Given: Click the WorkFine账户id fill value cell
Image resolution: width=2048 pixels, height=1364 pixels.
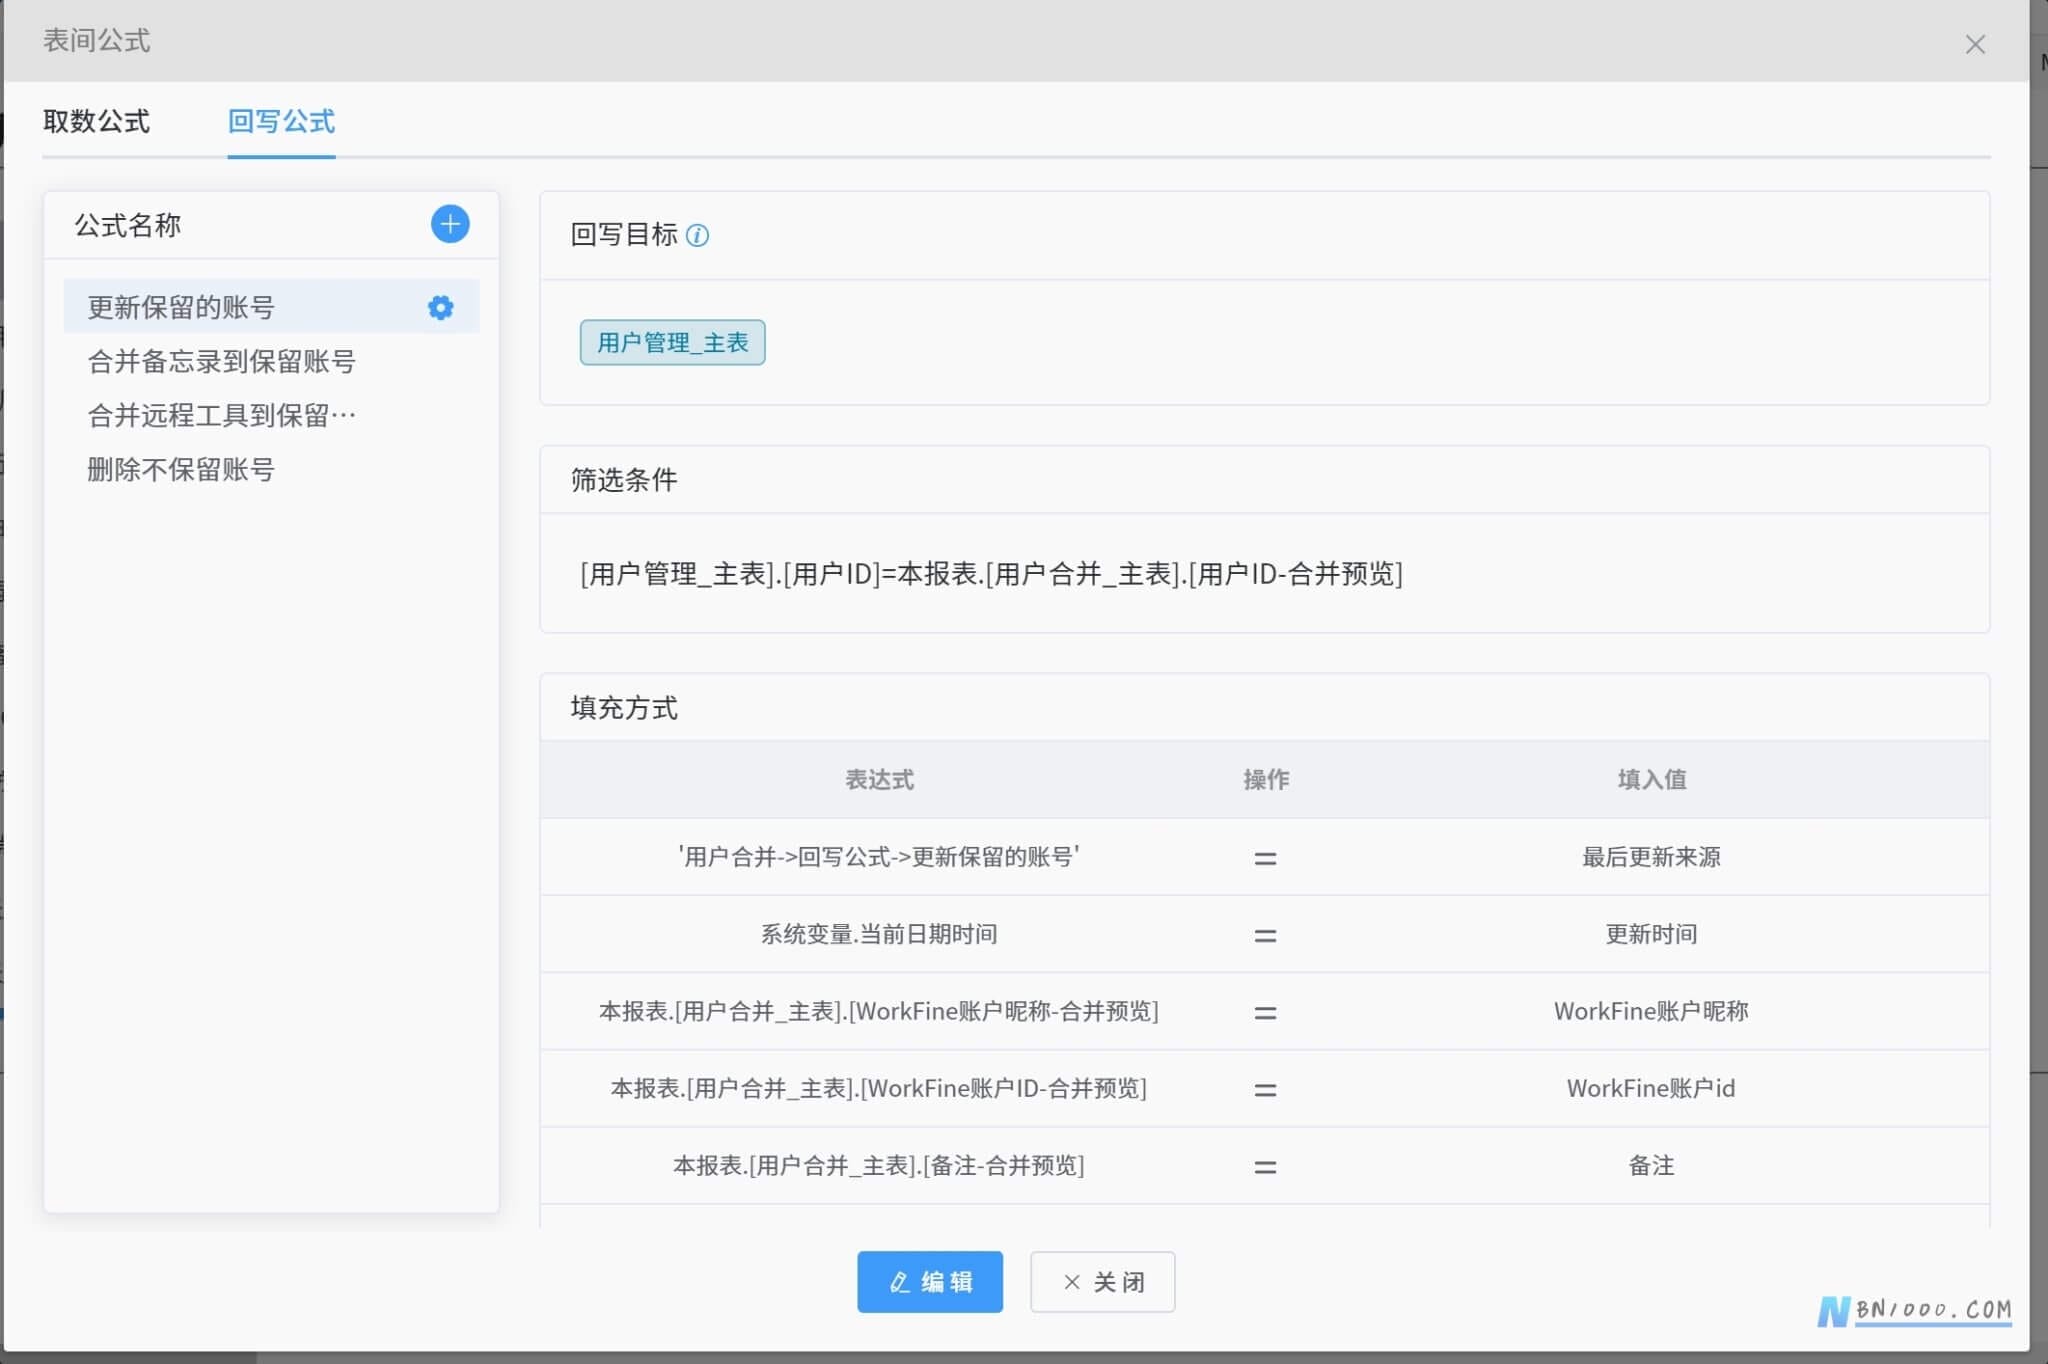Looking at the screenshot, I should click(1651, 1088).
